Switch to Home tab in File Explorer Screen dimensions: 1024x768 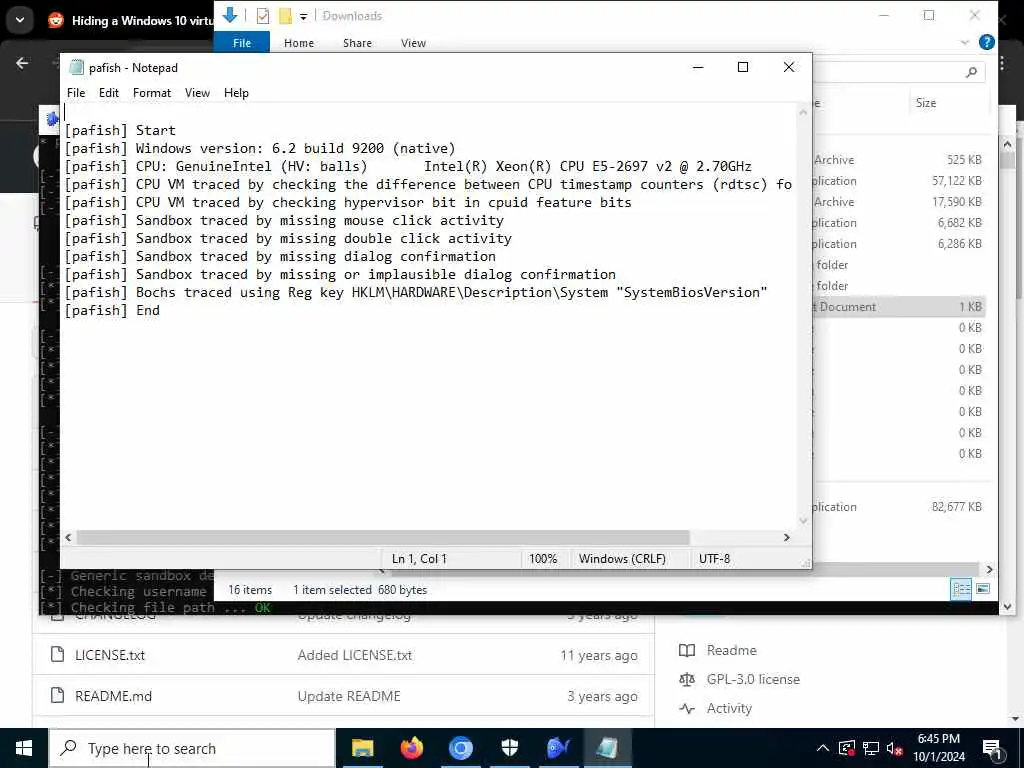point(298,42)
